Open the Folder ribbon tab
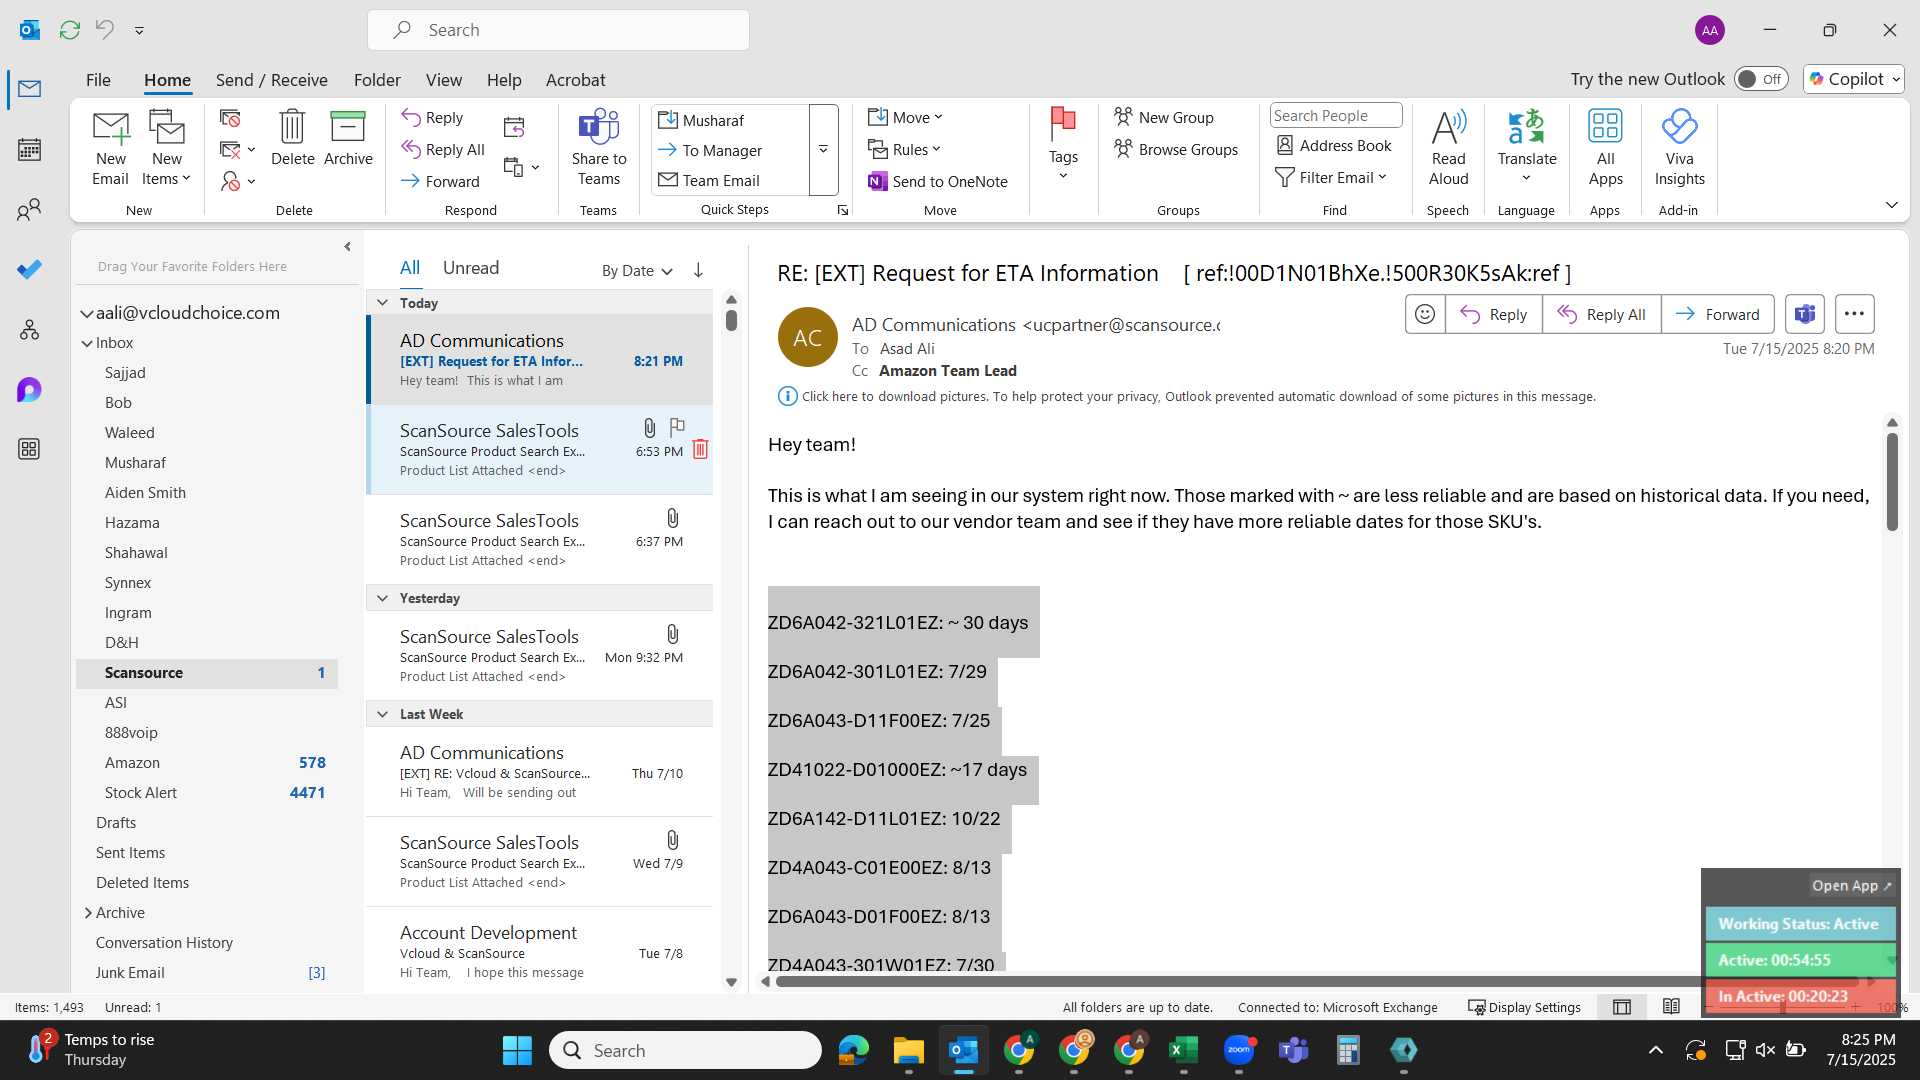The height and width of the screenshot is (1080, 1920). click(377, 80)
